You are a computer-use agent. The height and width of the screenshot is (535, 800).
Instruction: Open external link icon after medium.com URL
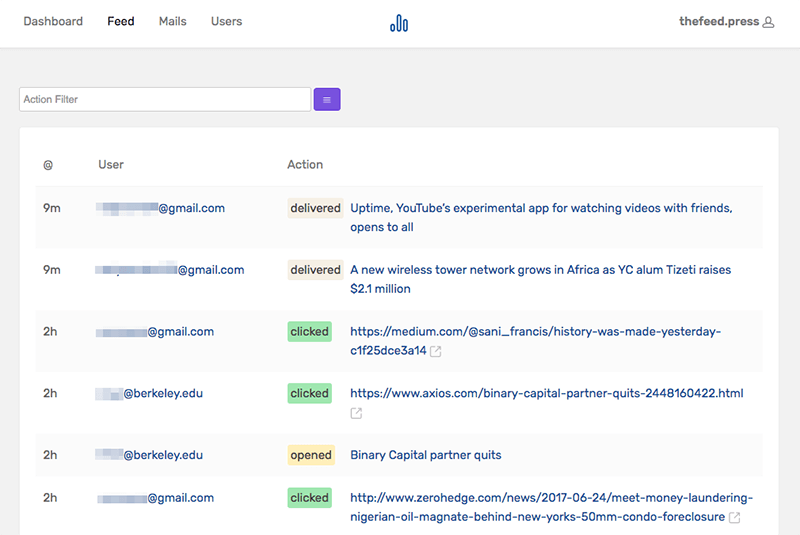pyautogui.click(x=436, y=351)
